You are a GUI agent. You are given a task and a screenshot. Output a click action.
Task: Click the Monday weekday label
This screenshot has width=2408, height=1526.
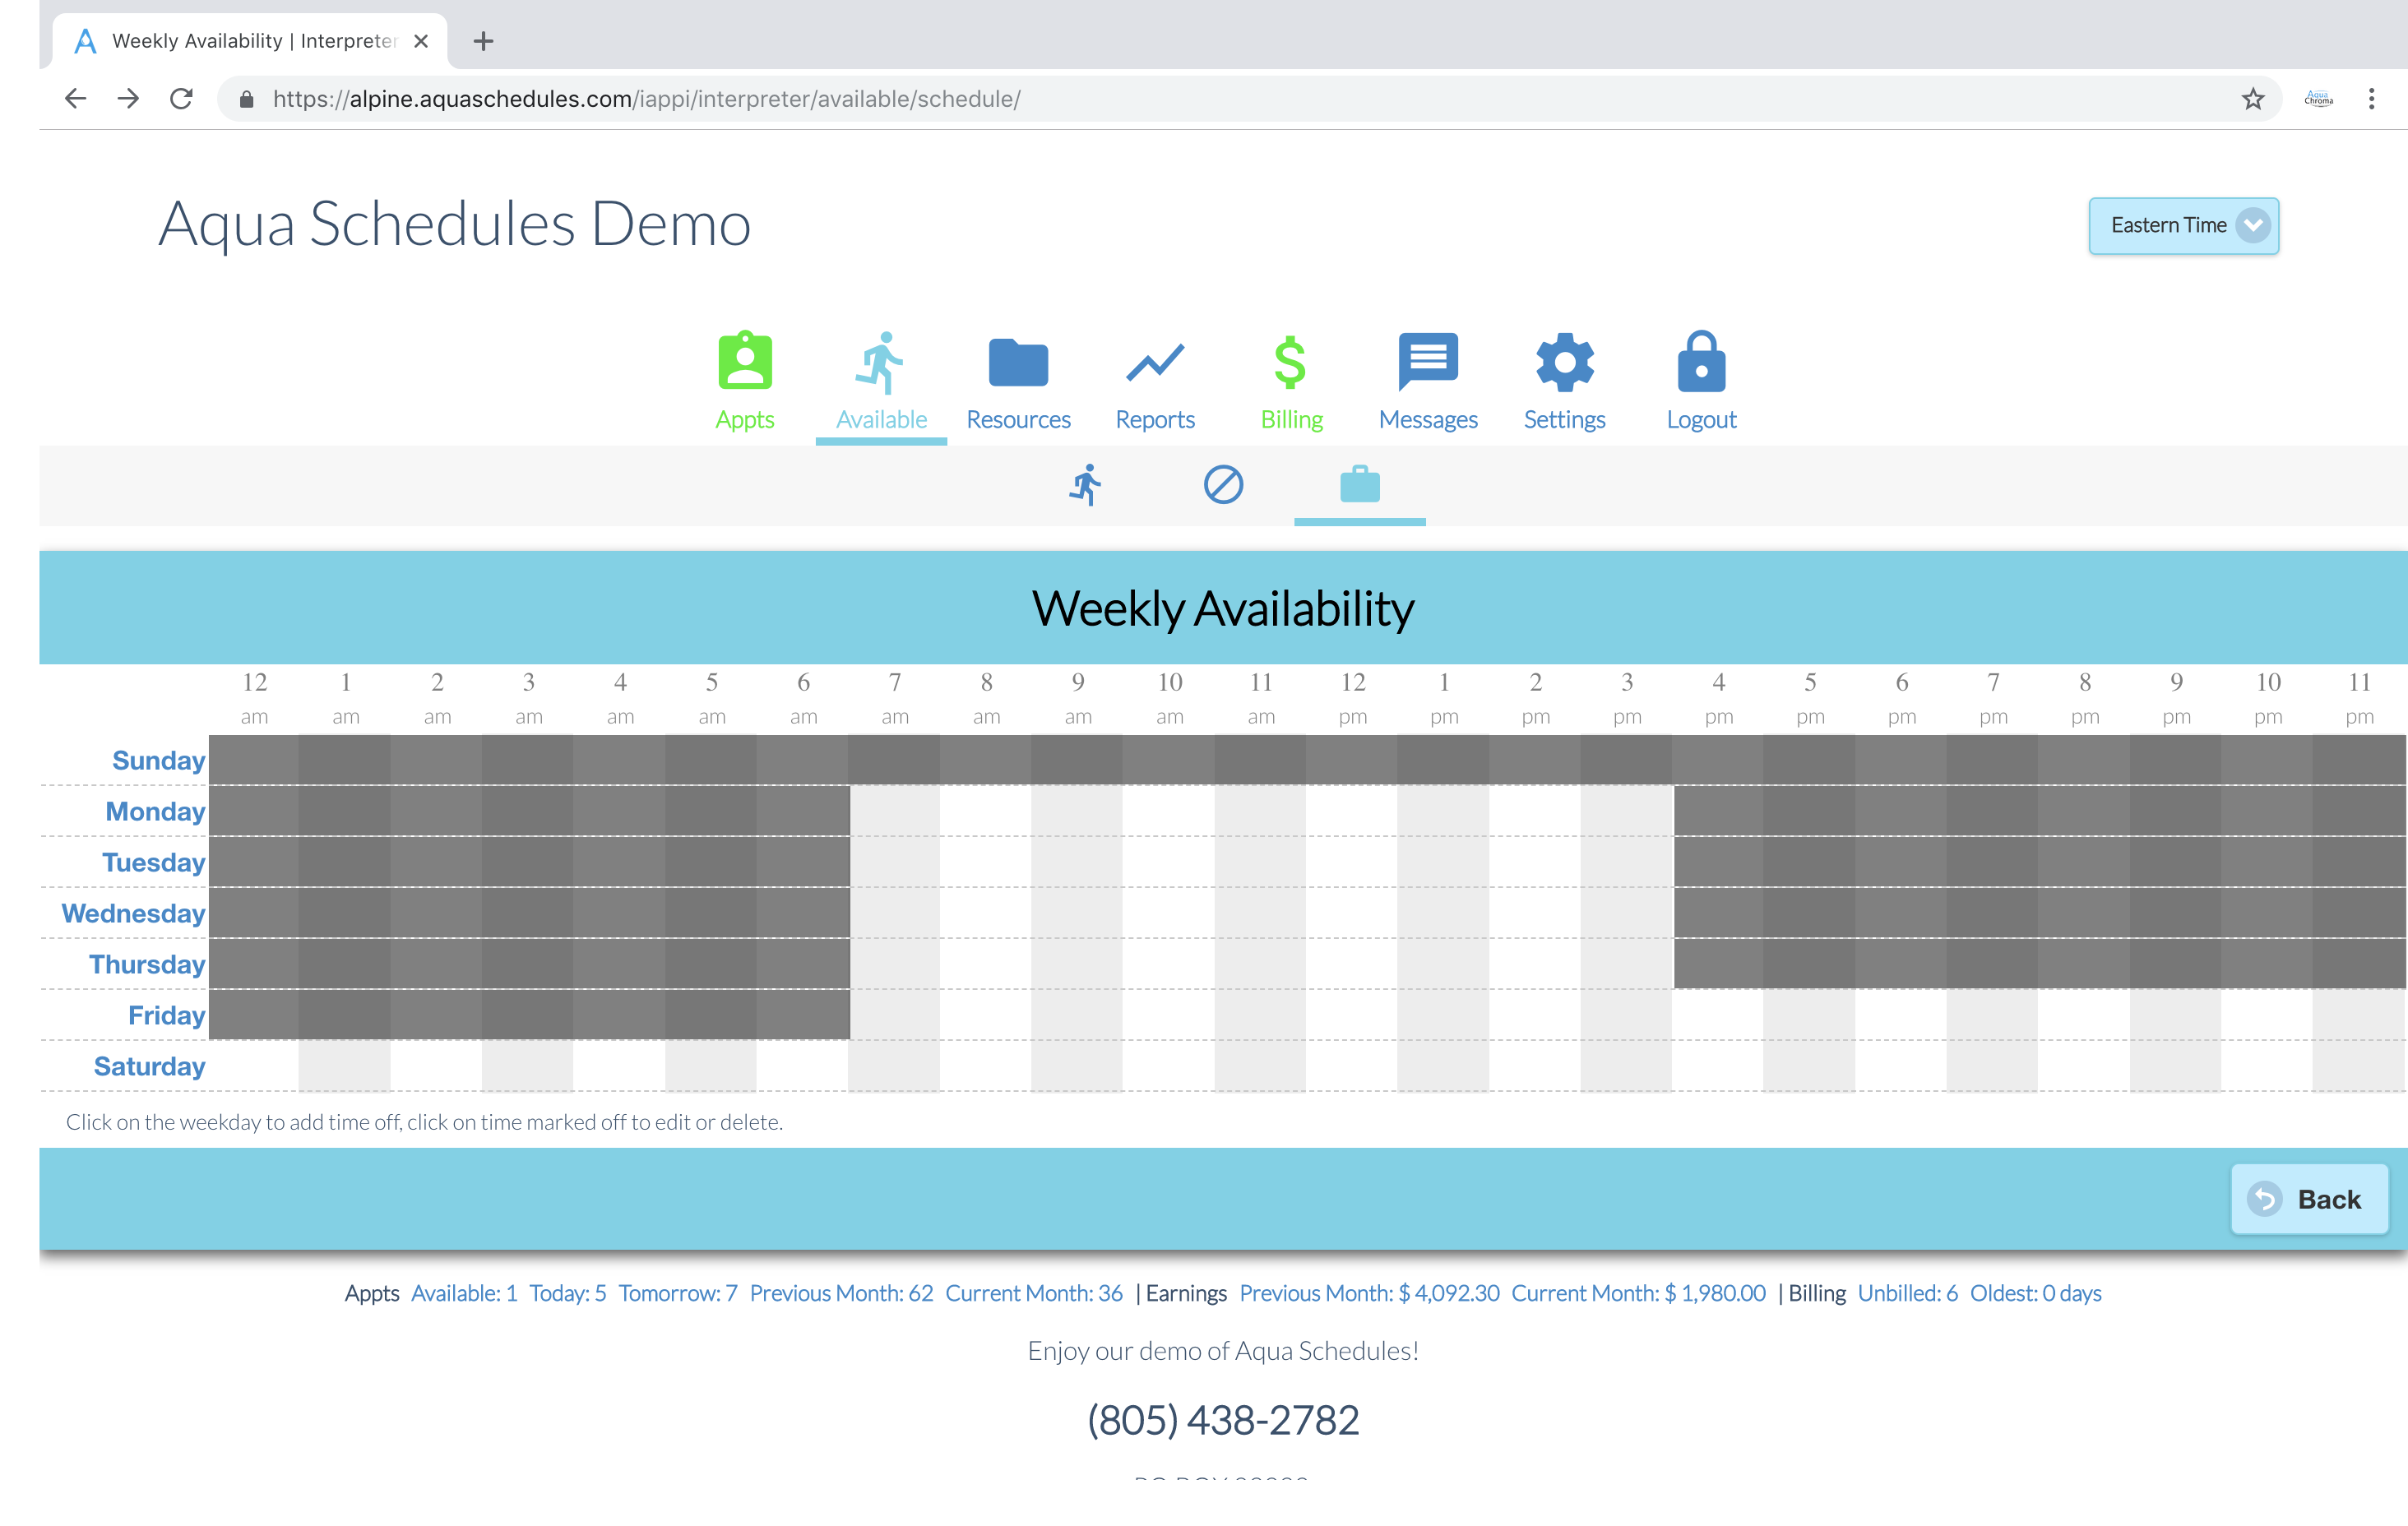(x=155, y=811)
